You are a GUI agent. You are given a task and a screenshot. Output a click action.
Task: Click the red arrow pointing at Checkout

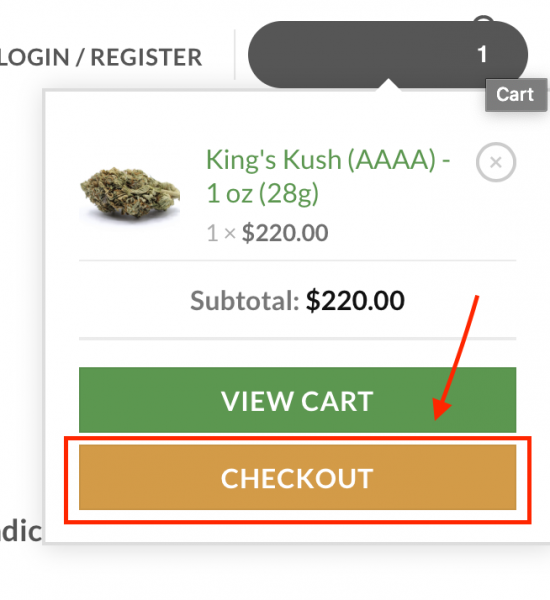[455, 358]
